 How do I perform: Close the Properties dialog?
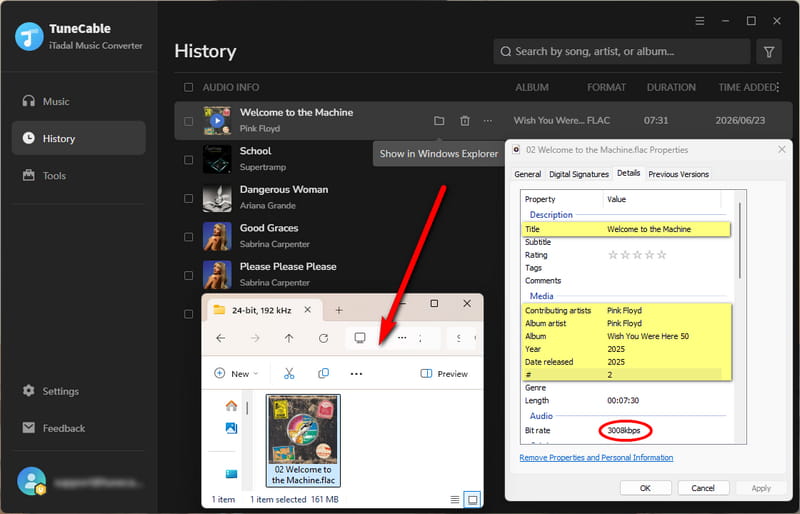click(x=782, y=150)
